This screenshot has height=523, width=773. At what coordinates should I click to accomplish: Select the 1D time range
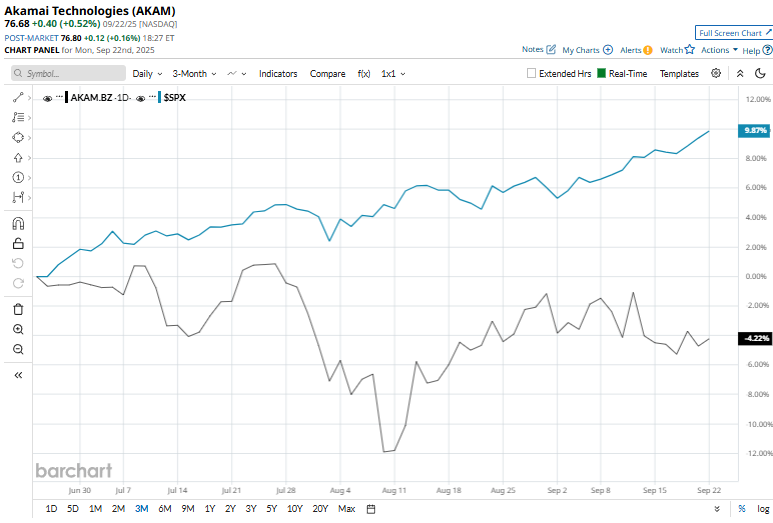tap(51, 509)
